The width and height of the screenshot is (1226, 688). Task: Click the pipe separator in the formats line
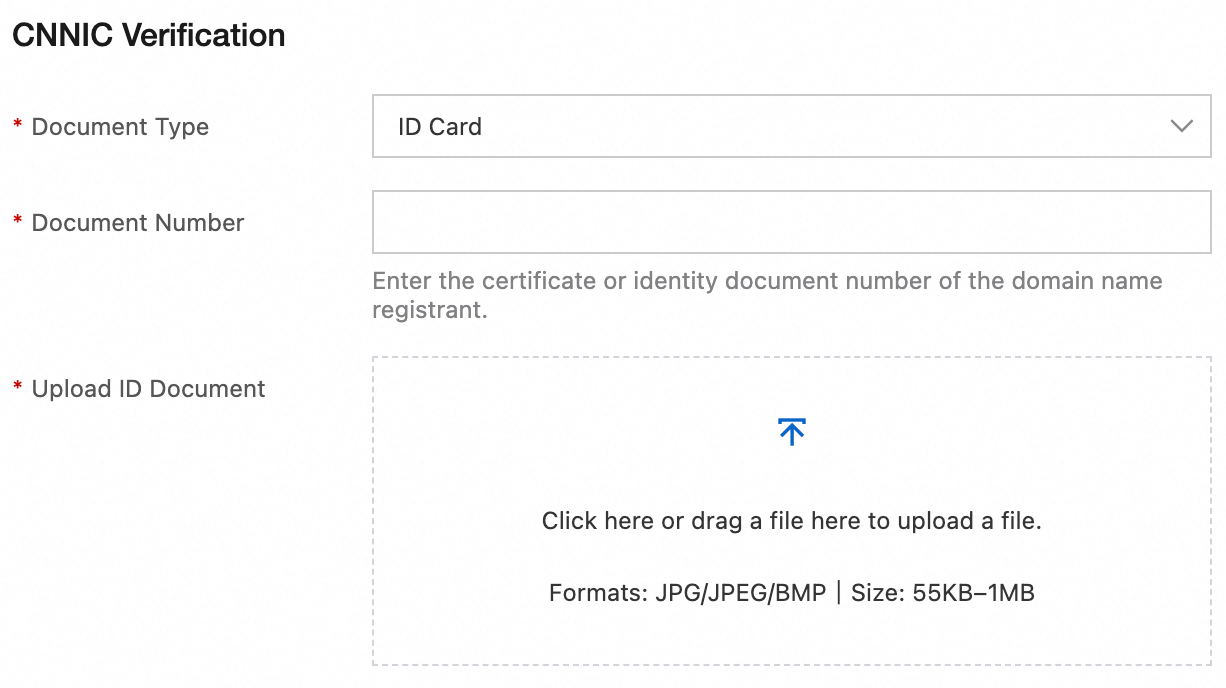coord(838,593)
